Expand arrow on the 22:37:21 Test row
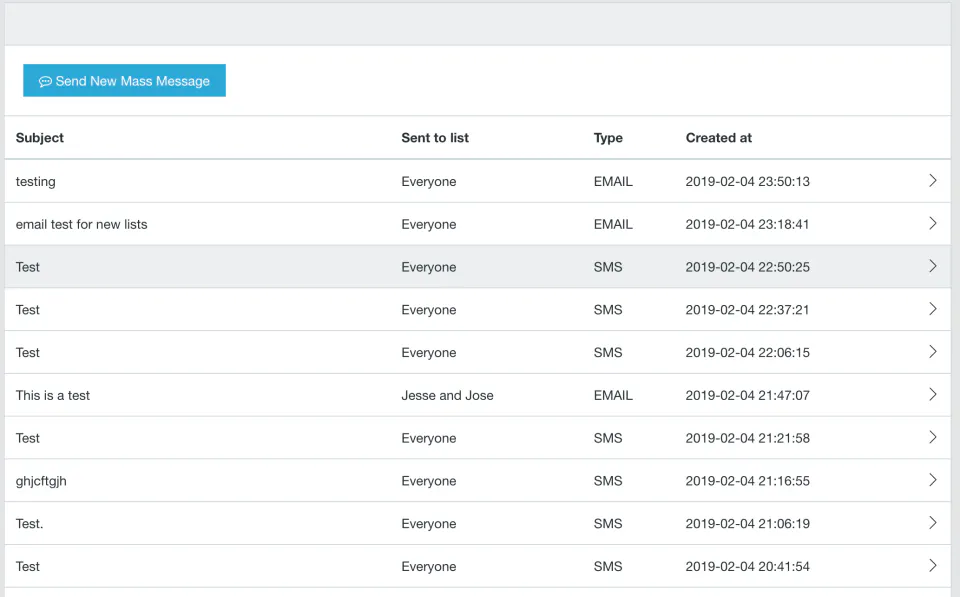Image resolution: width=960 pixels, height=597 pixels. pyautogui.click(x=932, y=309)
